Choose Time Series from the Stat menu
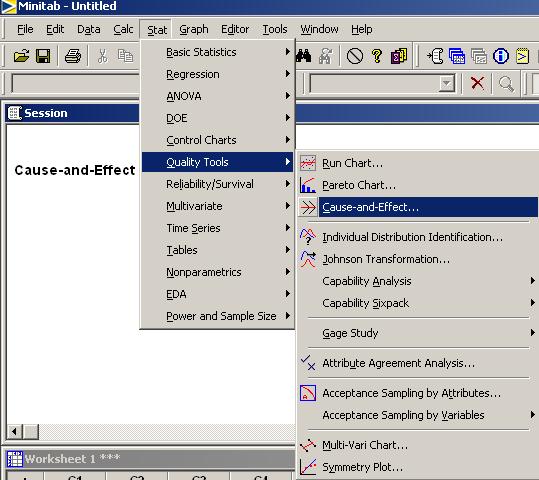Screen dimensions: 539x480 tap(218, 228)
